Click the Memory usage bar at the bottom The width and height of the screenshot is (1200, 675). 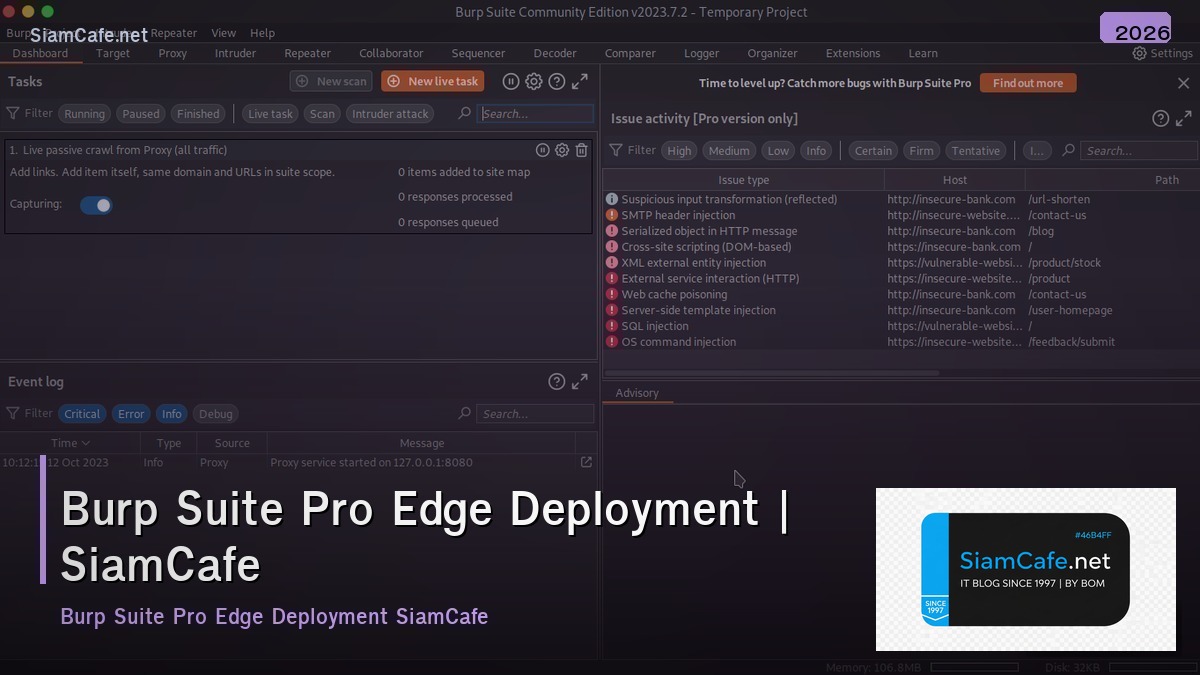tap(975, 666)
